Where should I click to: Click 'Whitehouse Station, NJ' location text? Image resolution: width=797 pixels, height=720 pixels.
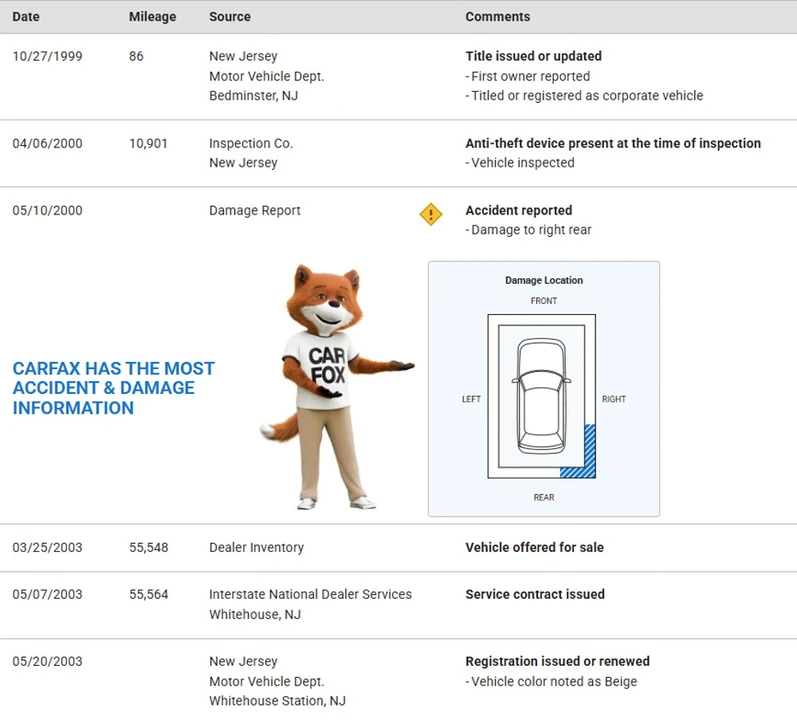pyautogui.click(x=278, y=701)
